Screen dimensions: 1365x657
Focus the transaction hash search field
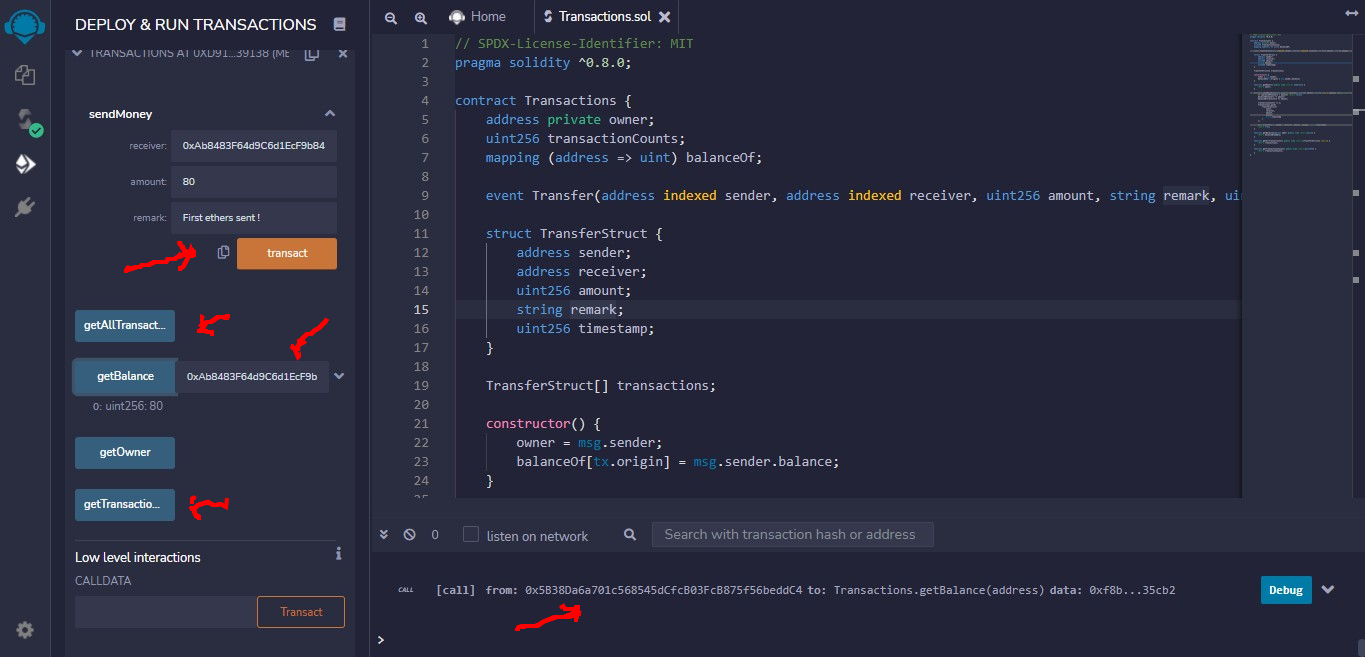click(x=791, y=535)
